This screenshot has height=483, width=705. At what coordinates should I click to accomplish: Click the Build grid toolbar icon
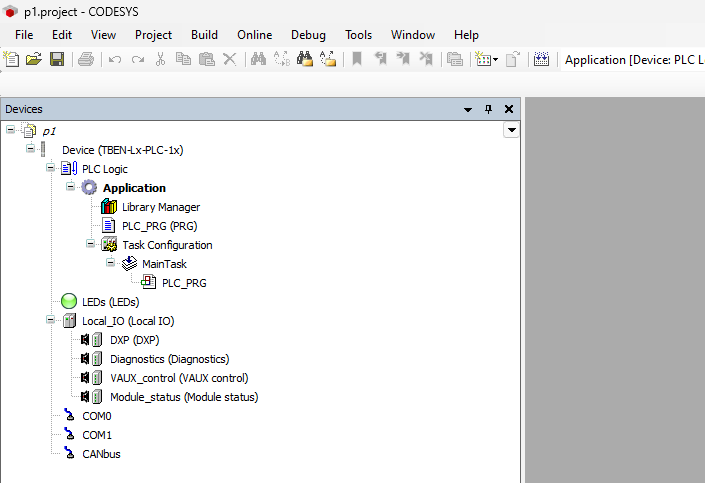point(541,59)
